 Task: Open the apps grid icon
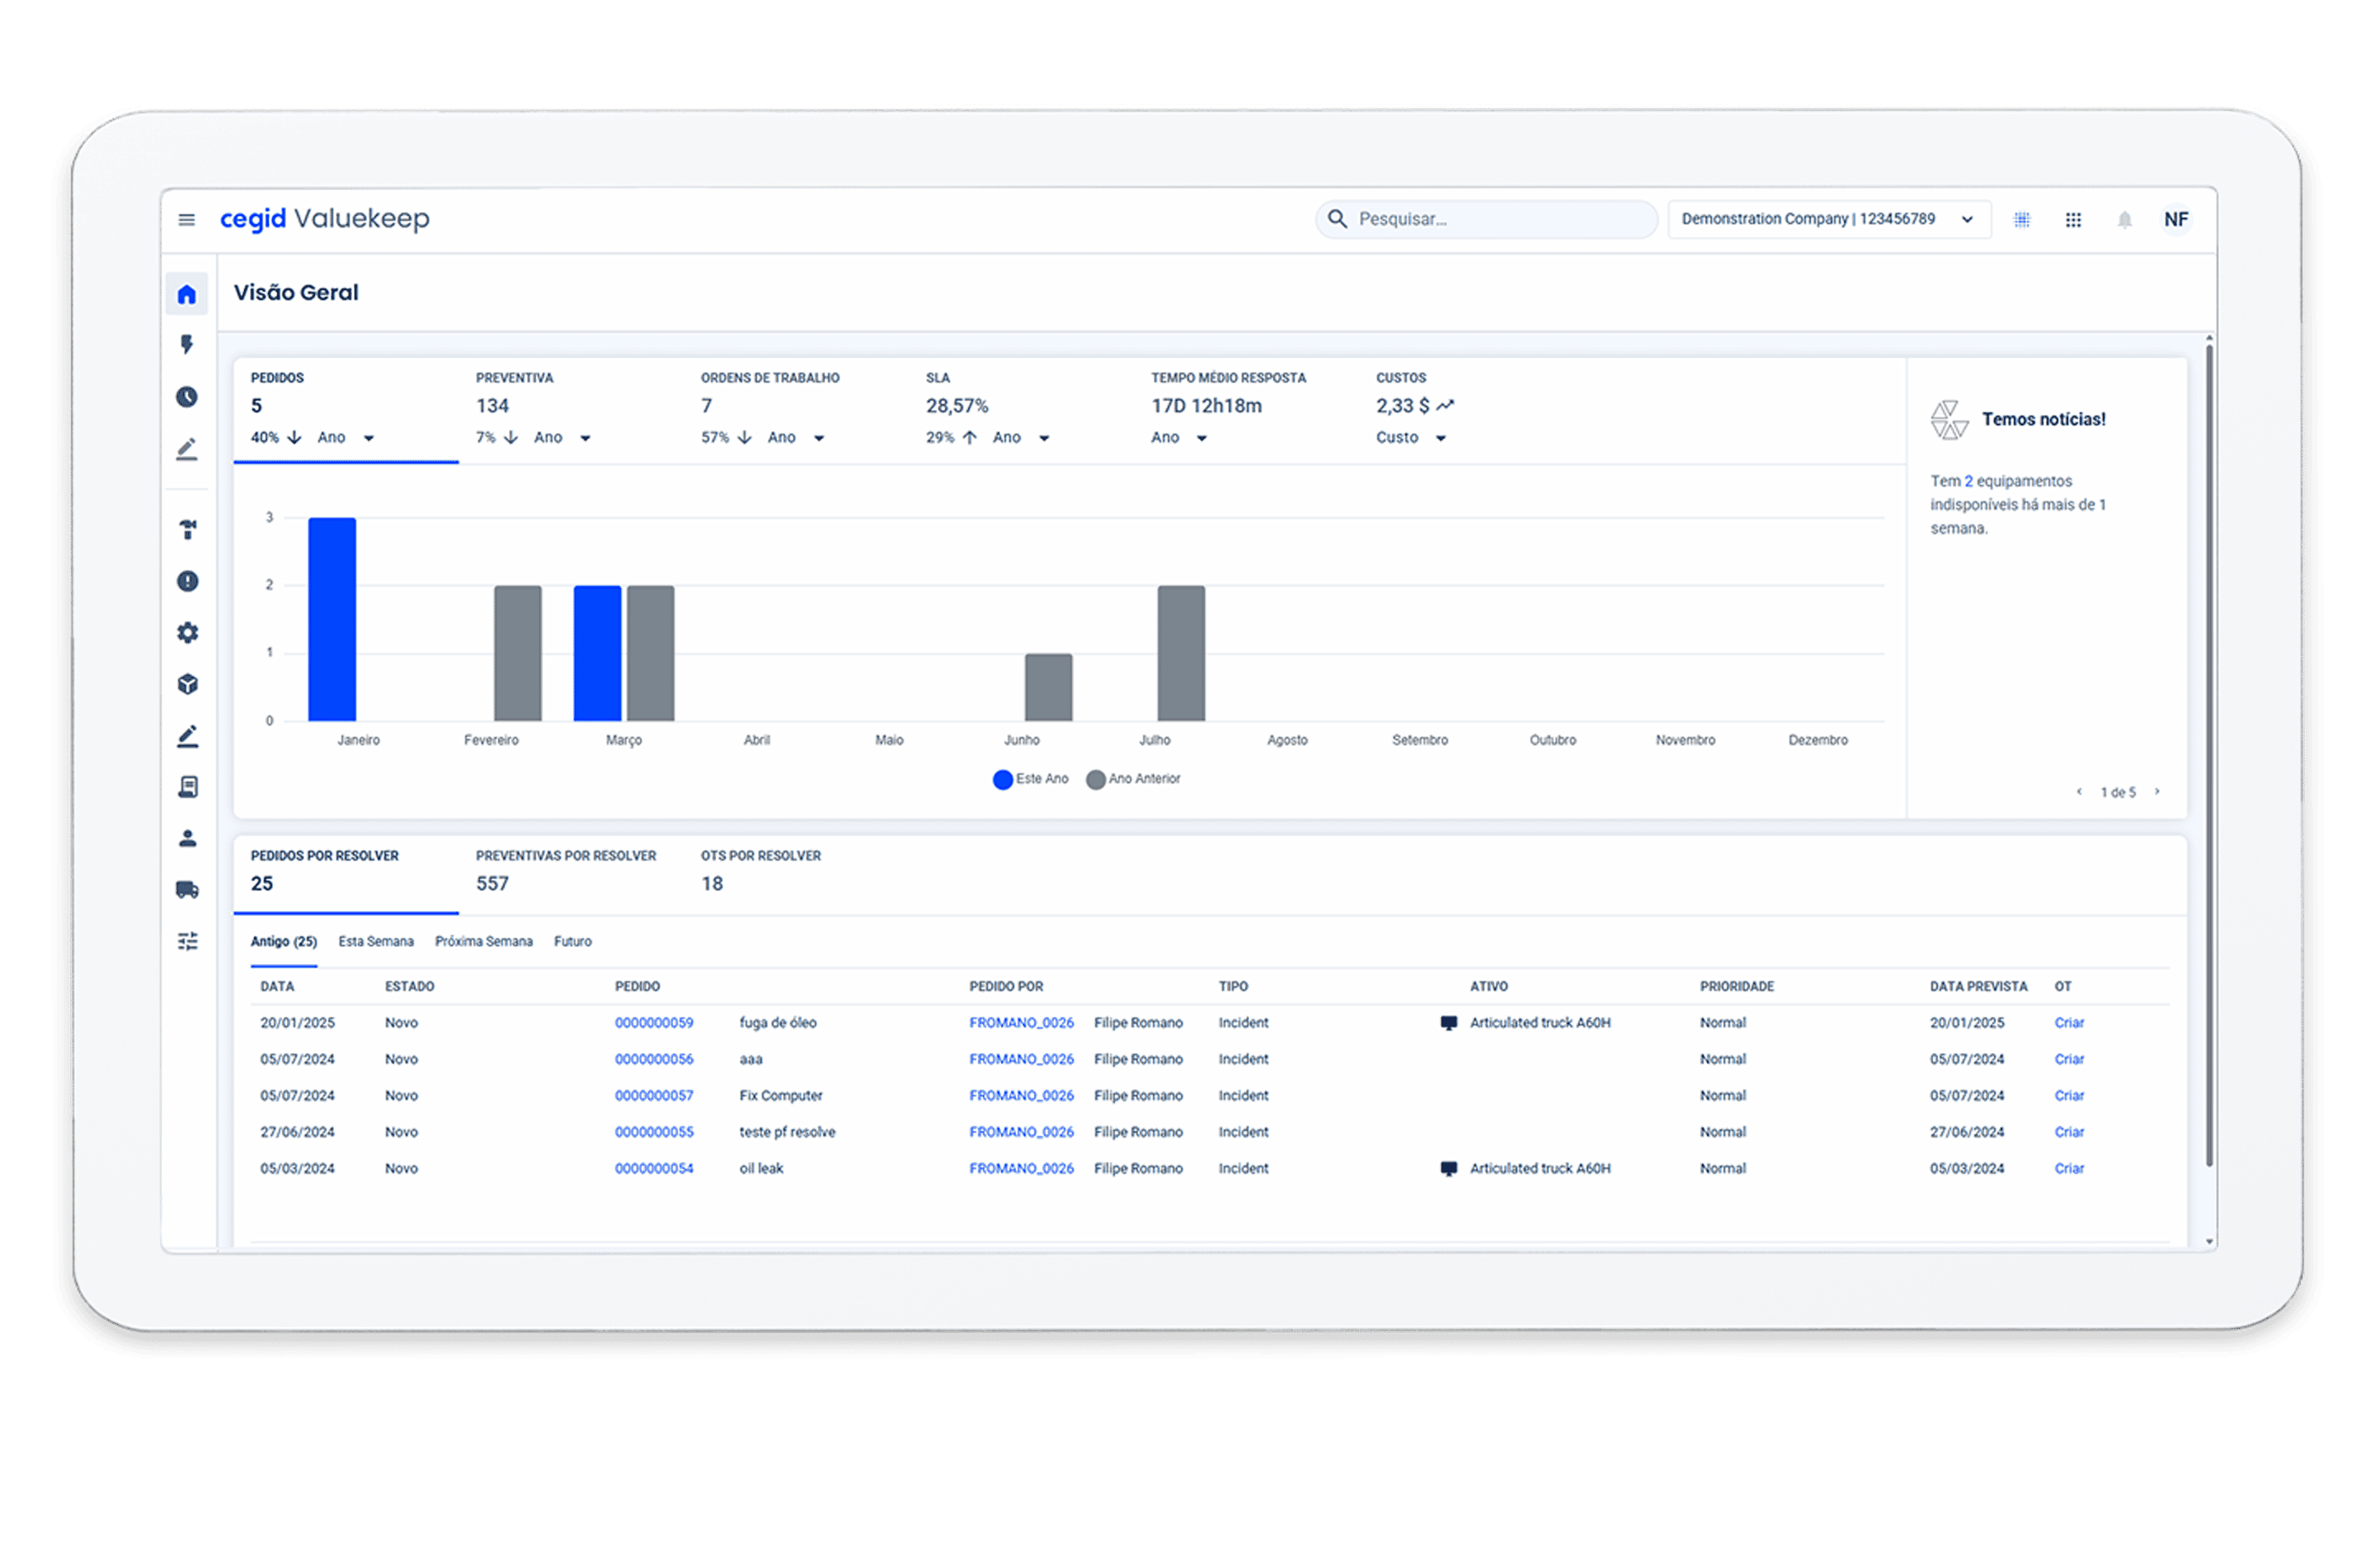[2073, 220]
